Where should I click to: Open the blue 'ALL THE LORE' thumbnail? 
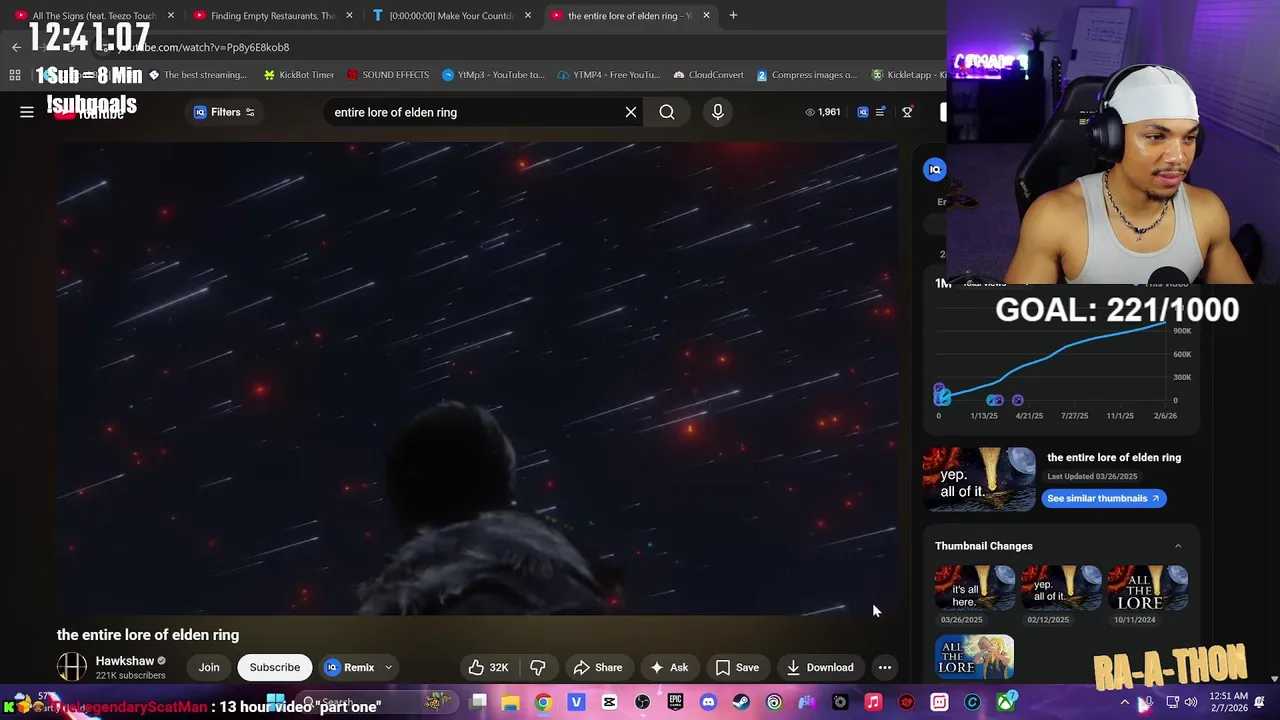[x=975, y=656]
